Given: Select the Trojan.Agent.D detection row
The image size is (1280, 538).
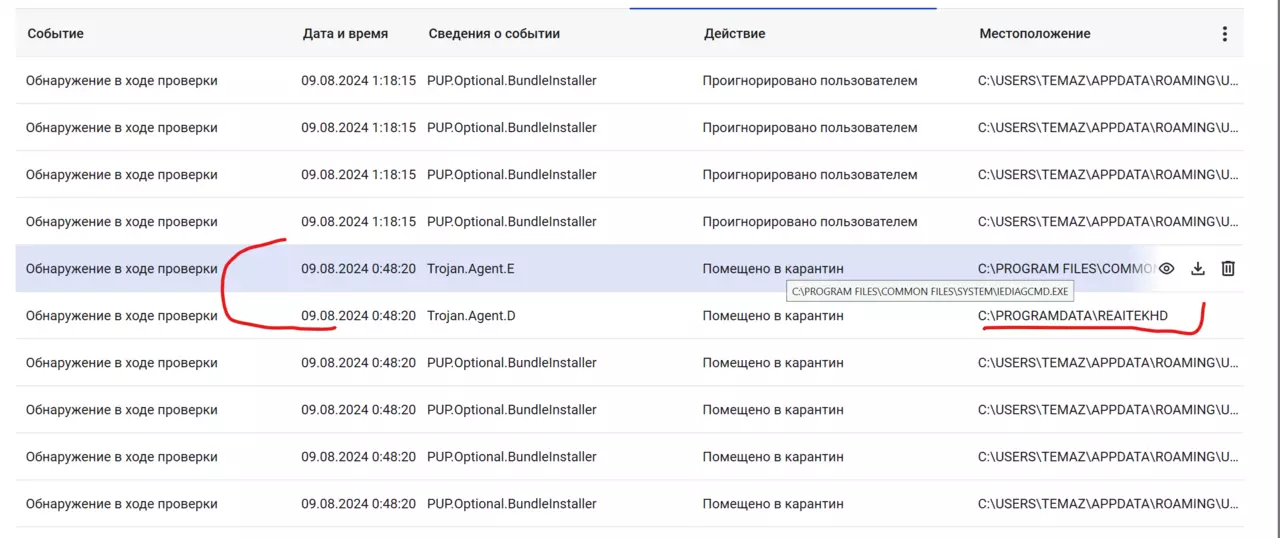Looking at the screenshot, I should point(630,316).
